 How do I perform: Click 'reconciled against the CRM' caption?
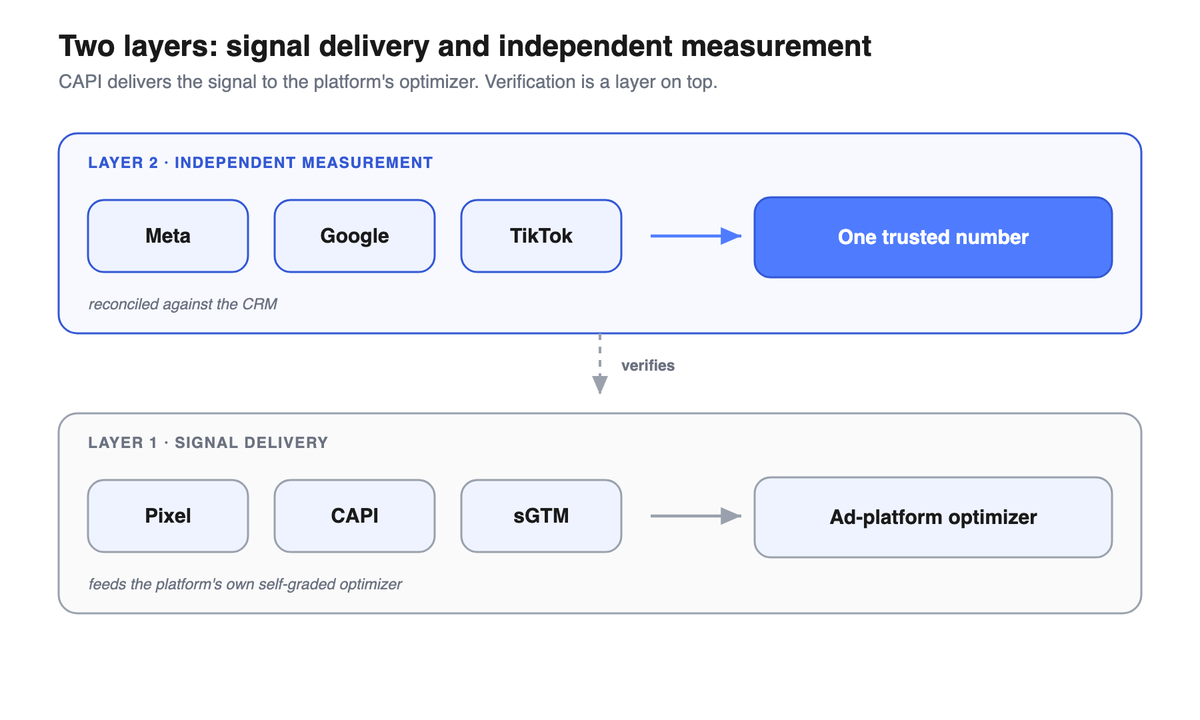183,303
